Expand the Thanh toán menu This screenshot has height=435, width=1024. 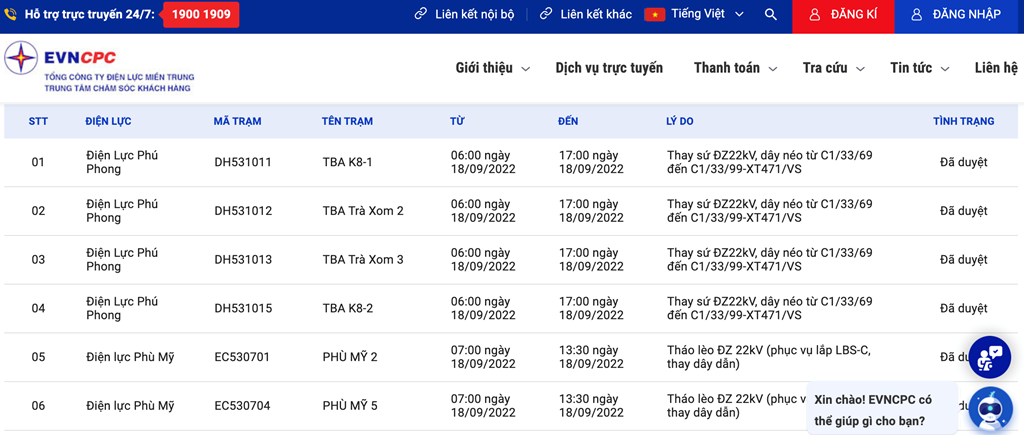pos(735,68)
